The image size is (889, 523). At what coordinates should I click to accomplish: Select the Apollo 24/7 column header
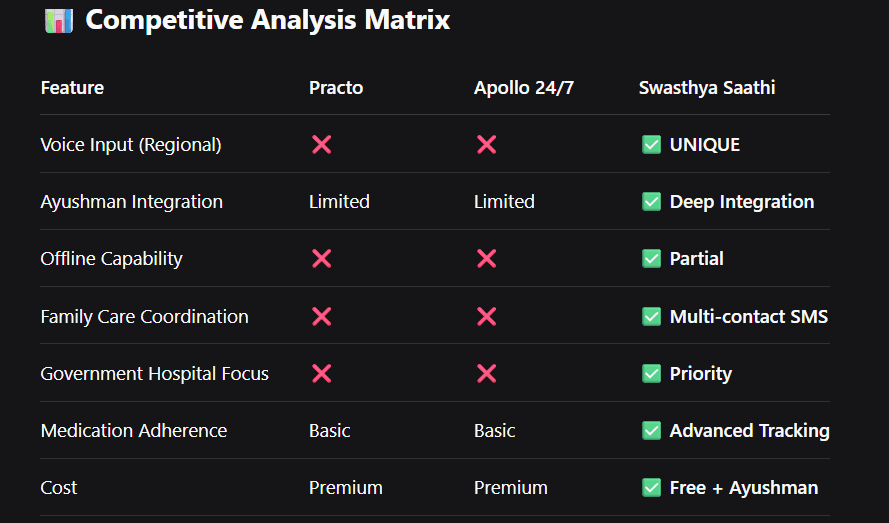[x=524, y=88]
